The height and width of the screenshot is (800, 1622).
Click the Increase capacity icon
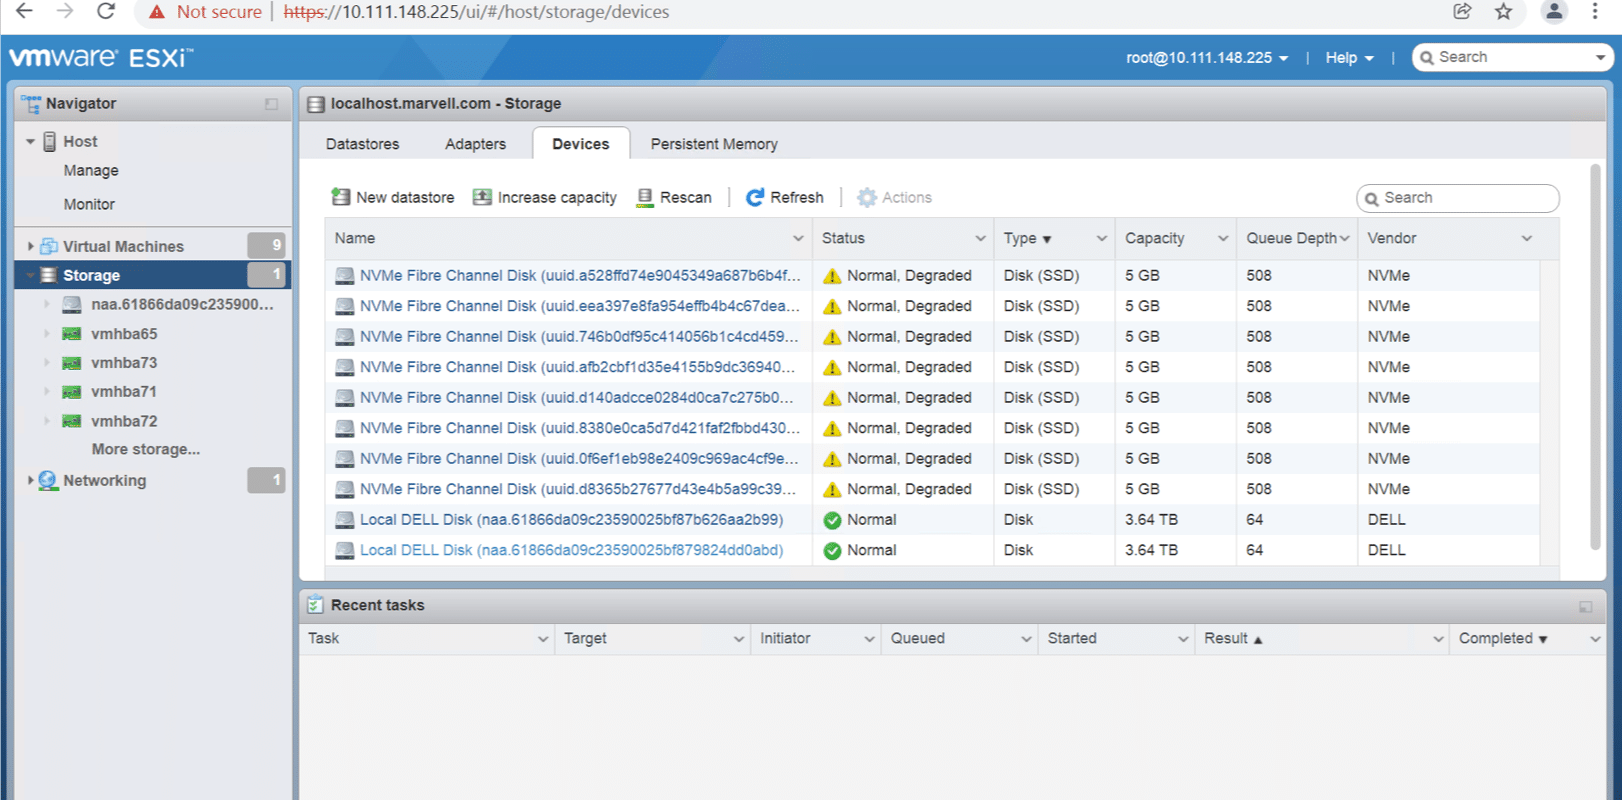482,197
